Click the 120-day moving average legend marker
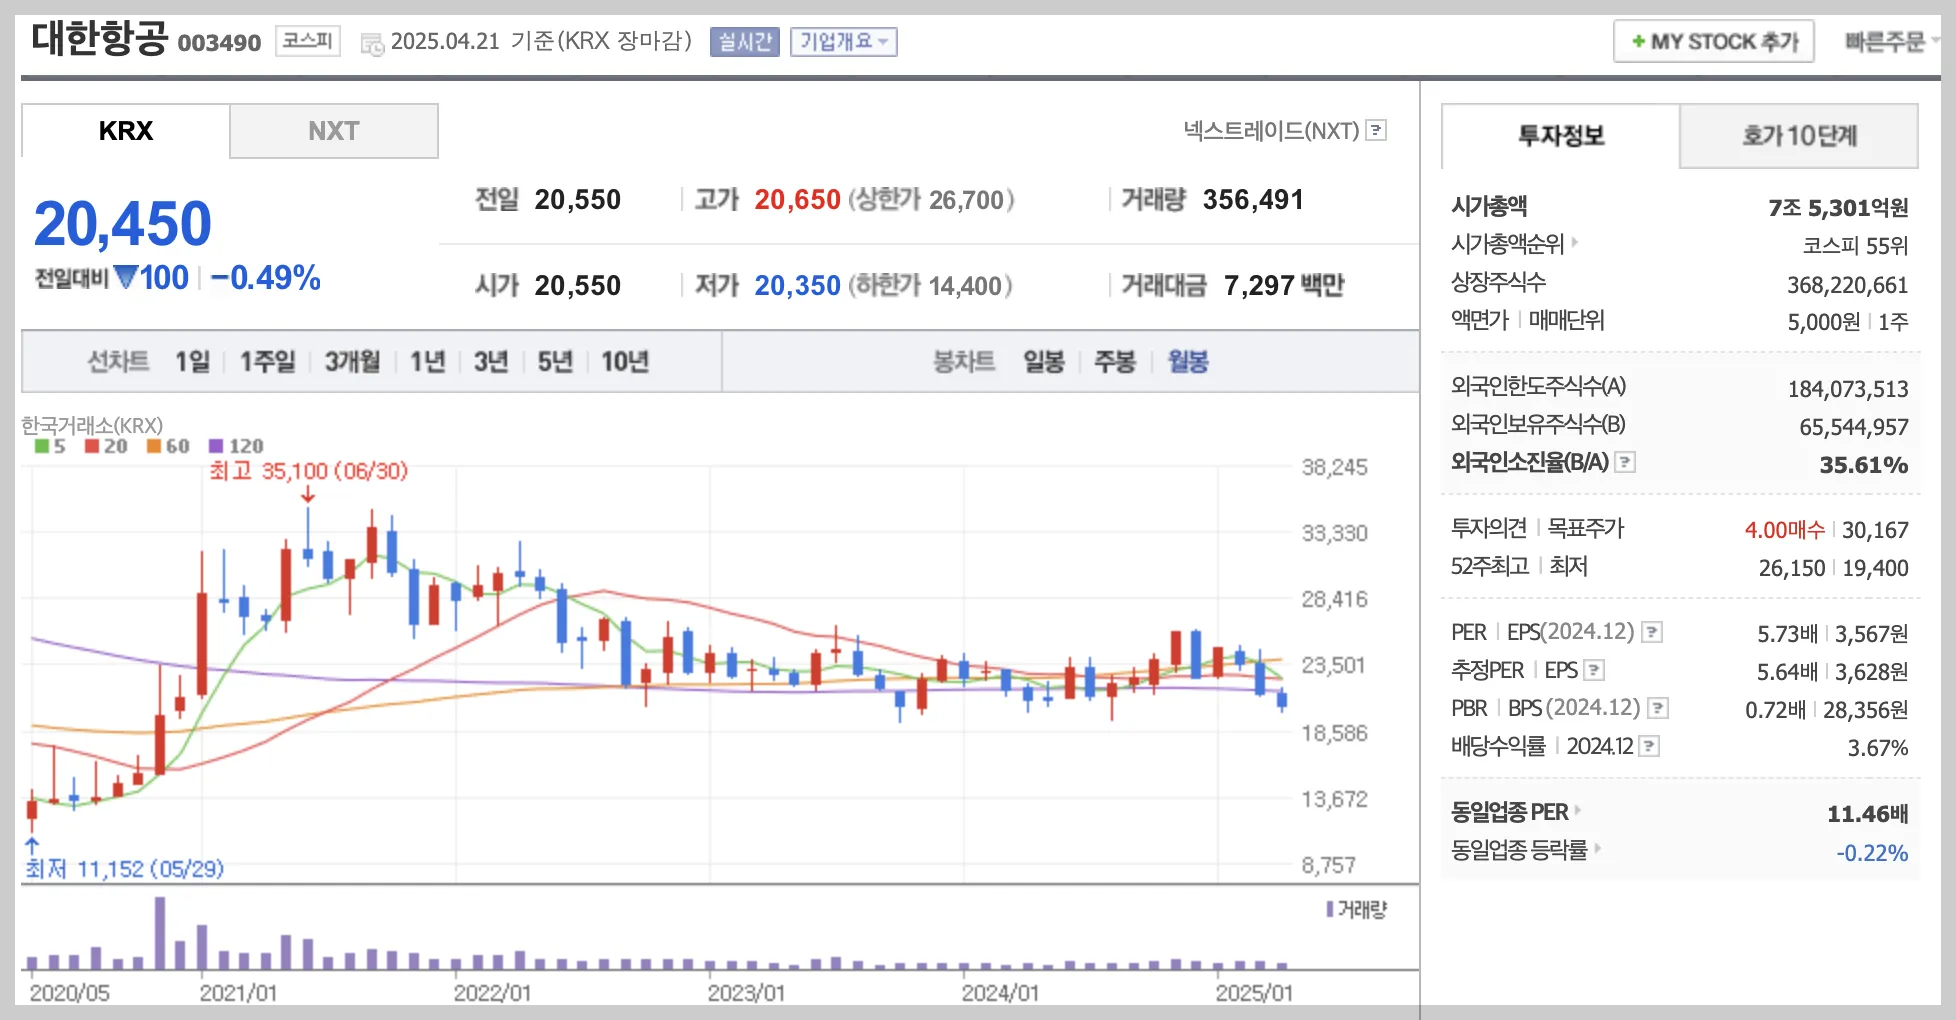1956x1020 pixels. tap(216, 446)
